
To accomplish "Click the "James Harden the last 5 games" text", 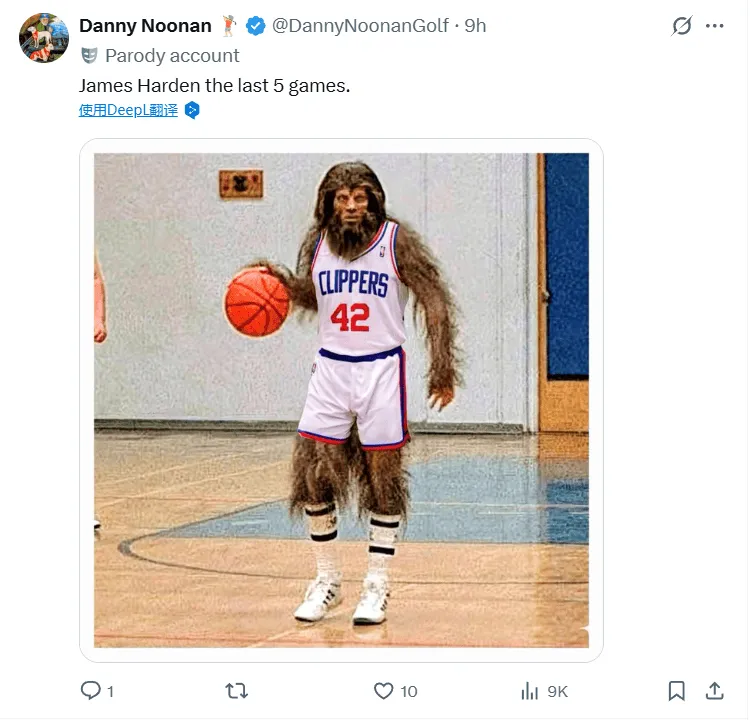I will click(214, 85).
